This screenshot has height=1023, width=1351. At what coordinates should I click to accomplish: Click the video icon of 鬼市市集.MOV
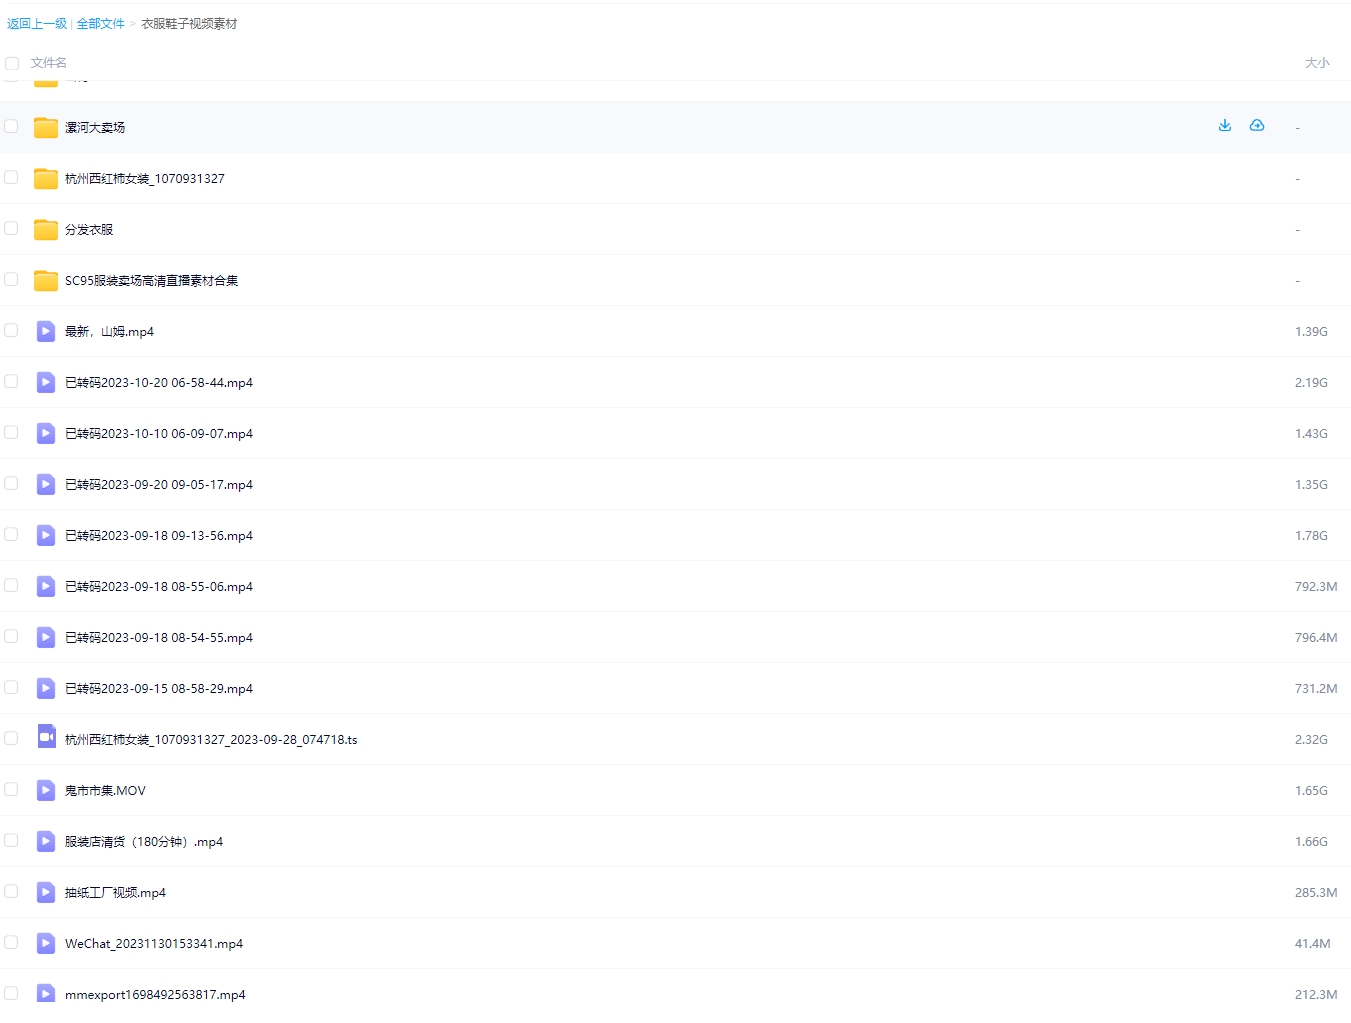(x=45, y=791)
